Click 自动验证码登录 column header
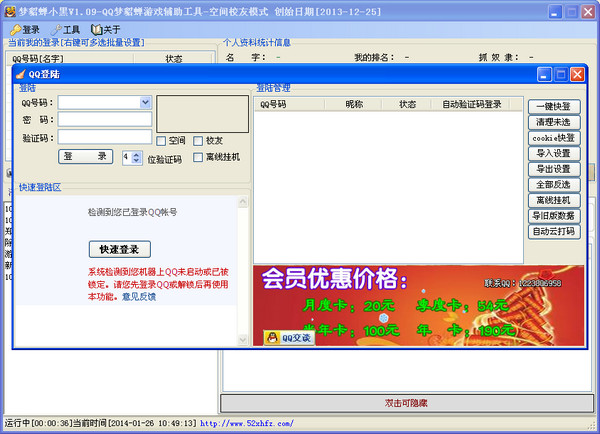 [x=471, y=104]
